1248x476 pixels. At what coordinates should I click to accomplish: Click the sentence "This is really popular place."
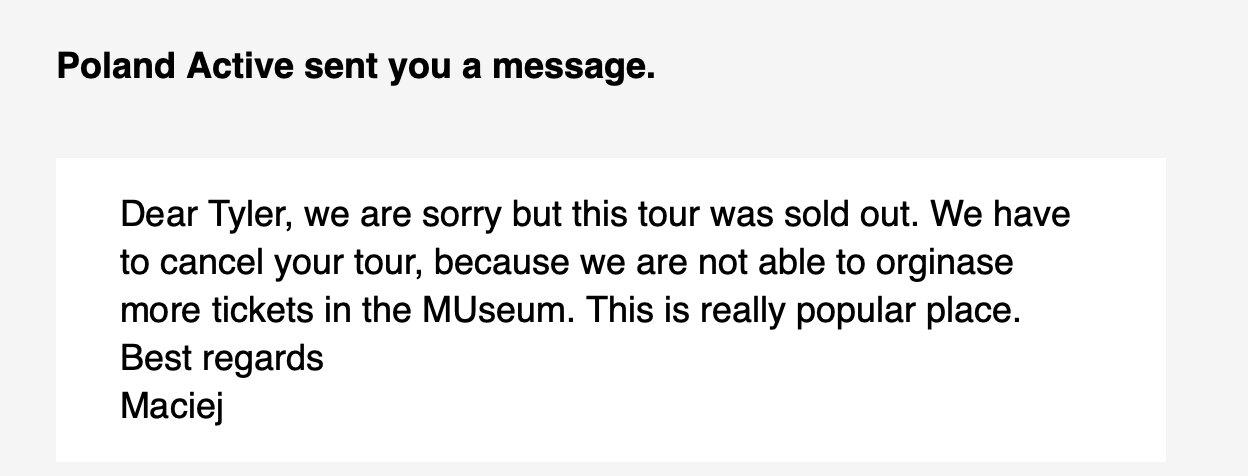click(x=804, y=312)
